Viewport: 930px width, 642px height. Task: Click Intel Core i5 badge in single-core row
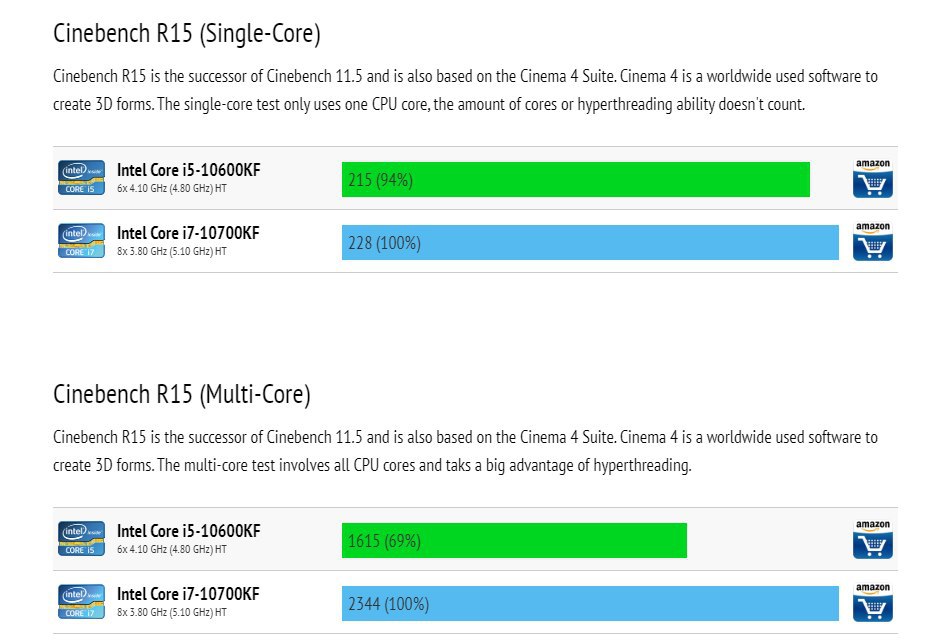click(x=81, y=178)
